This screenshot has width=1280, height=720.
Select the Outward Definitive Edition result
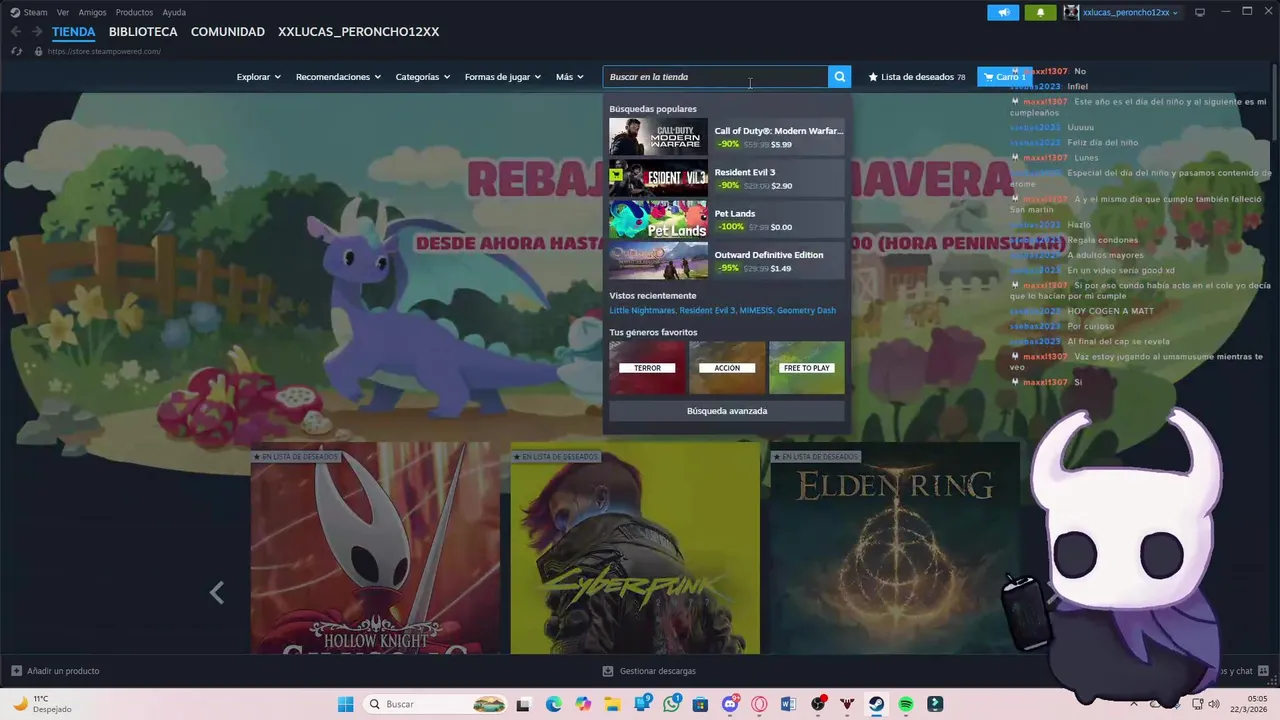click(x=727, y=261)
